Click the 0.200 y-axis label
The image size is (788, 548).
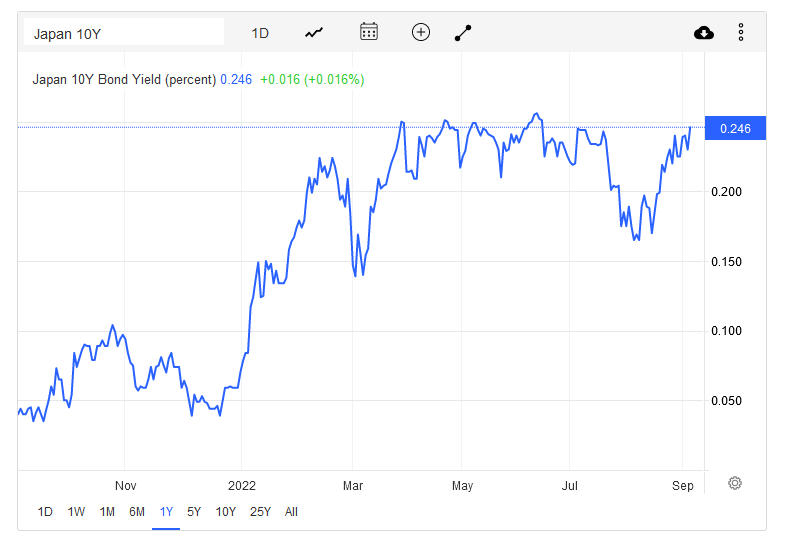pyautogui.click(x=726, y=192)
